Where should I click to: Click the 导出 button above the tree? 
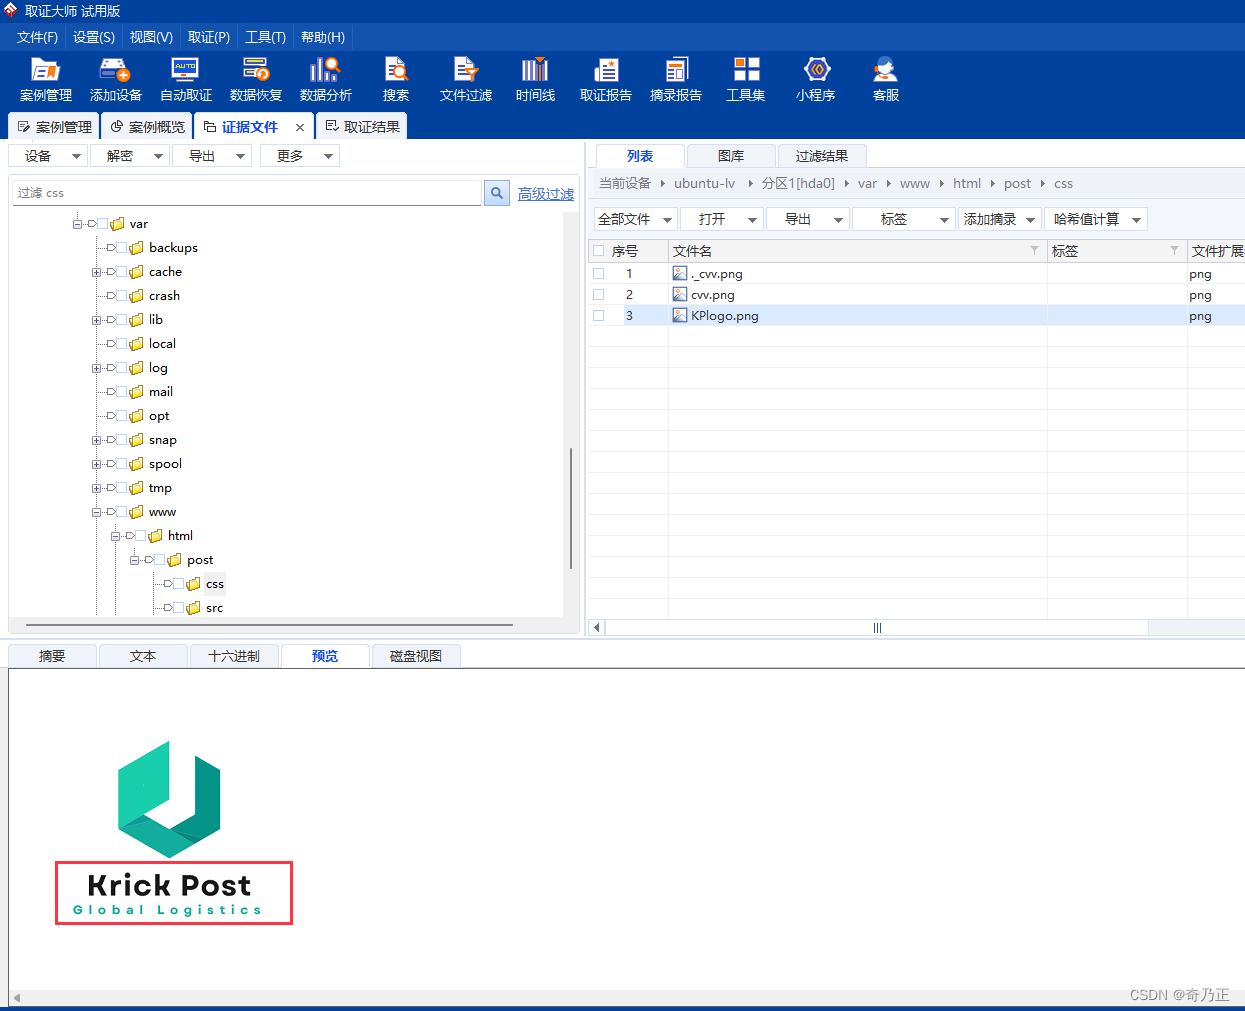tap(211, 156)
